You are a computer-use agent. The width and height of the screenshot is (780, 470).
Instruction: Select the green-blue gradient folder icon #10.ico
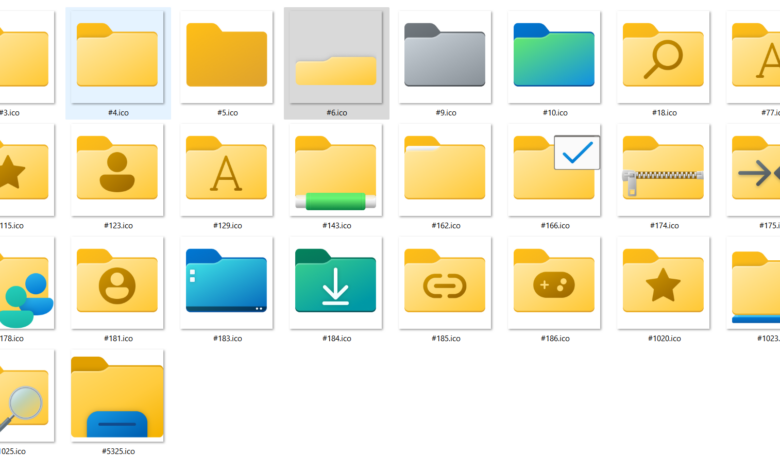(554, 57)
